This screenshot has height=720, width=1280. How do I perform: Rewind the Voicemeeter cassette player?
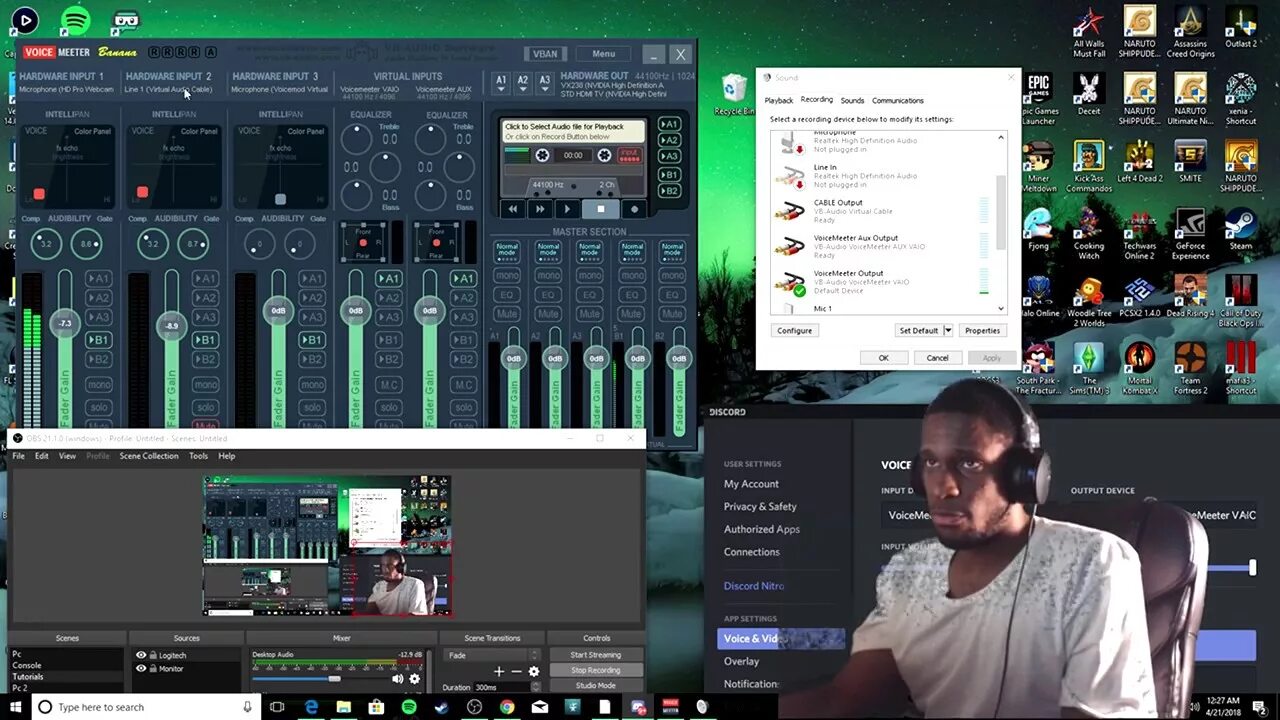(513, 209)
